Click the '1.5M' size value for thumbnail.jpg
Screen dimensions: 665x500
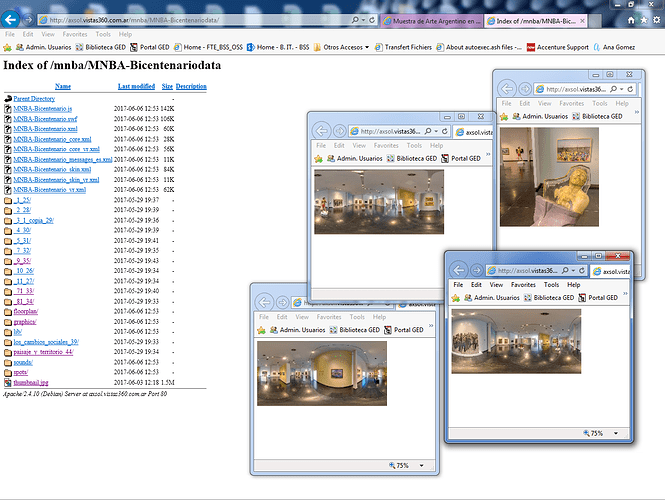click(168, 383)
